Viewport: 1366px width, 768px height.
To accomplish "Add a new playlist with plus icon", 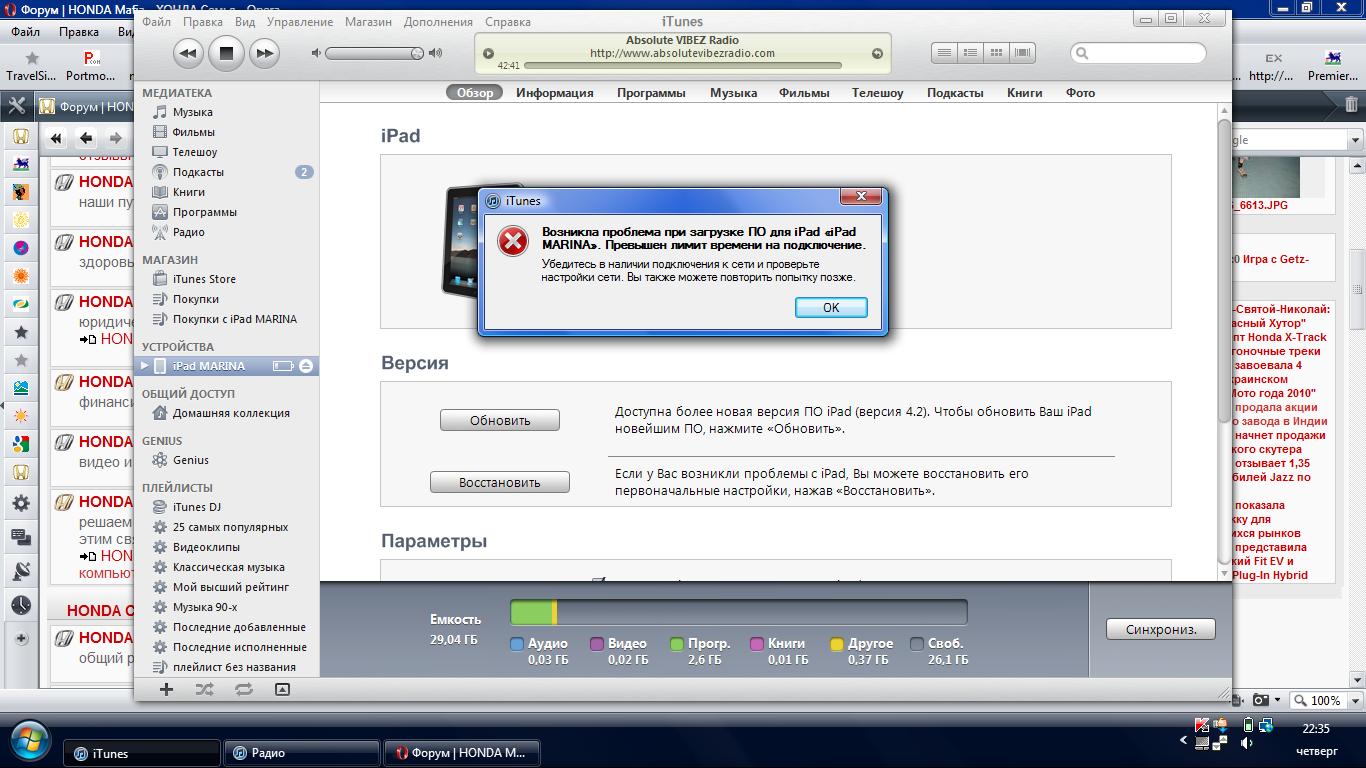I will point(167,689).
